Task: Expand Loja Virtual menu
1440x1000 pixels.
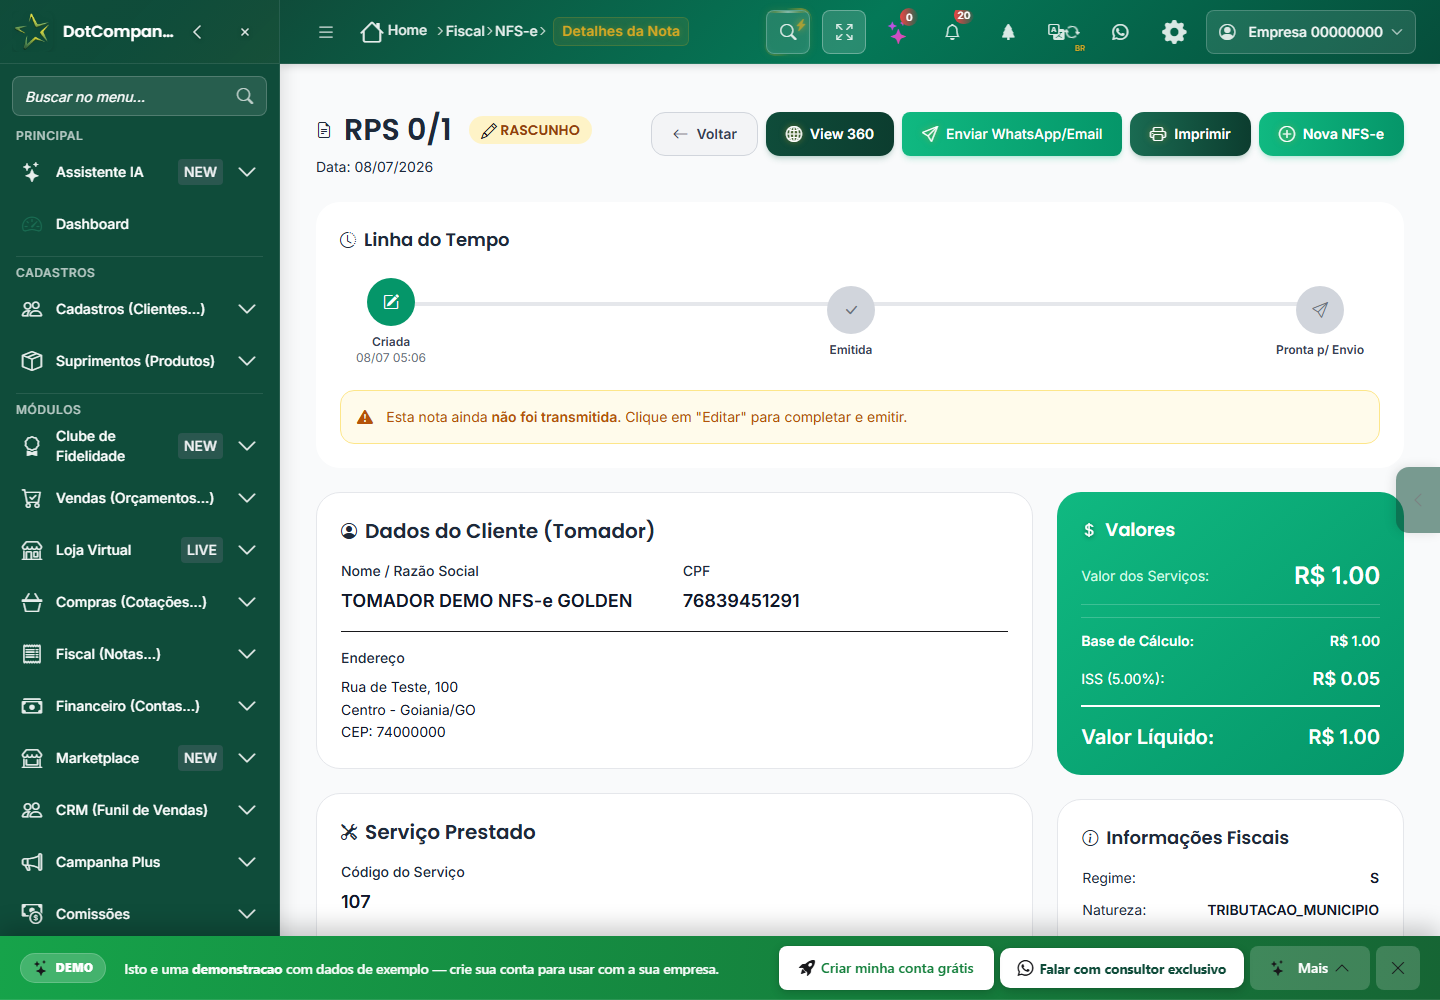Action: click(139, 550)
